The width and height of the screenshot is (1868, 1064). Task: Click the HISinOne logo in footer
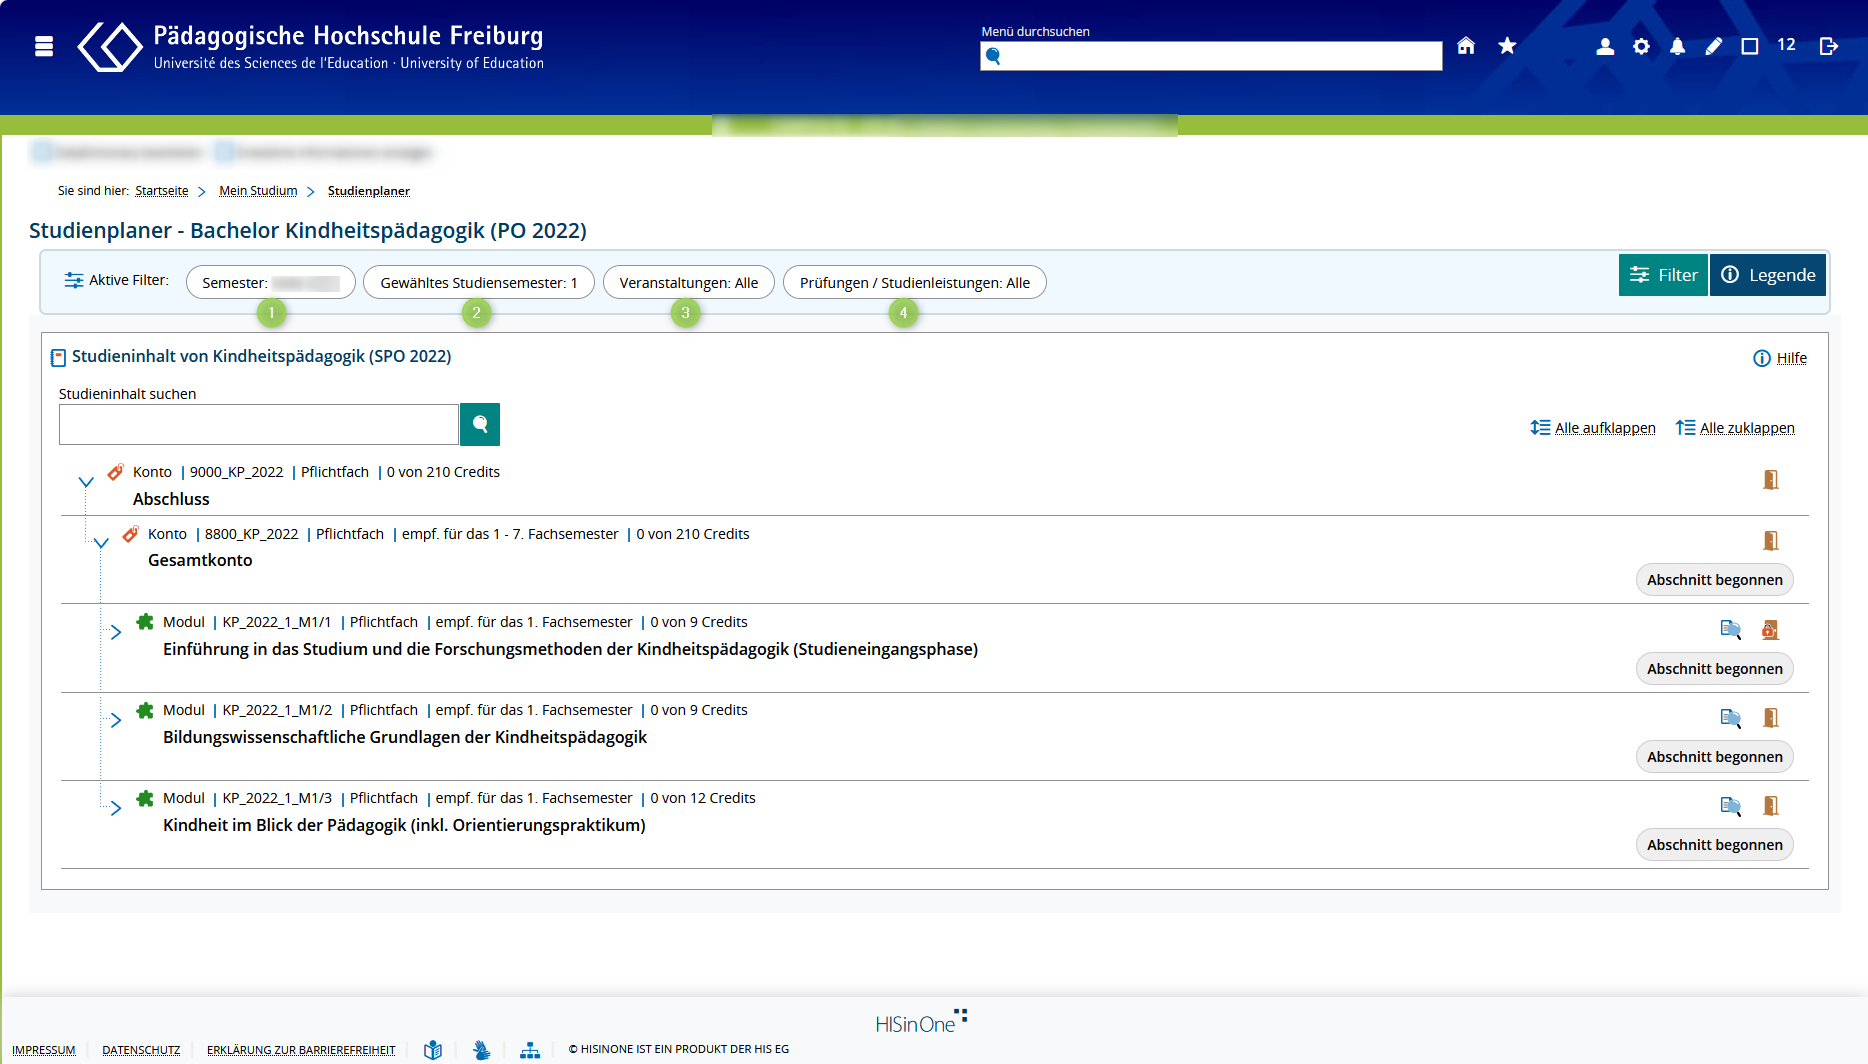tap(921, 1022)
